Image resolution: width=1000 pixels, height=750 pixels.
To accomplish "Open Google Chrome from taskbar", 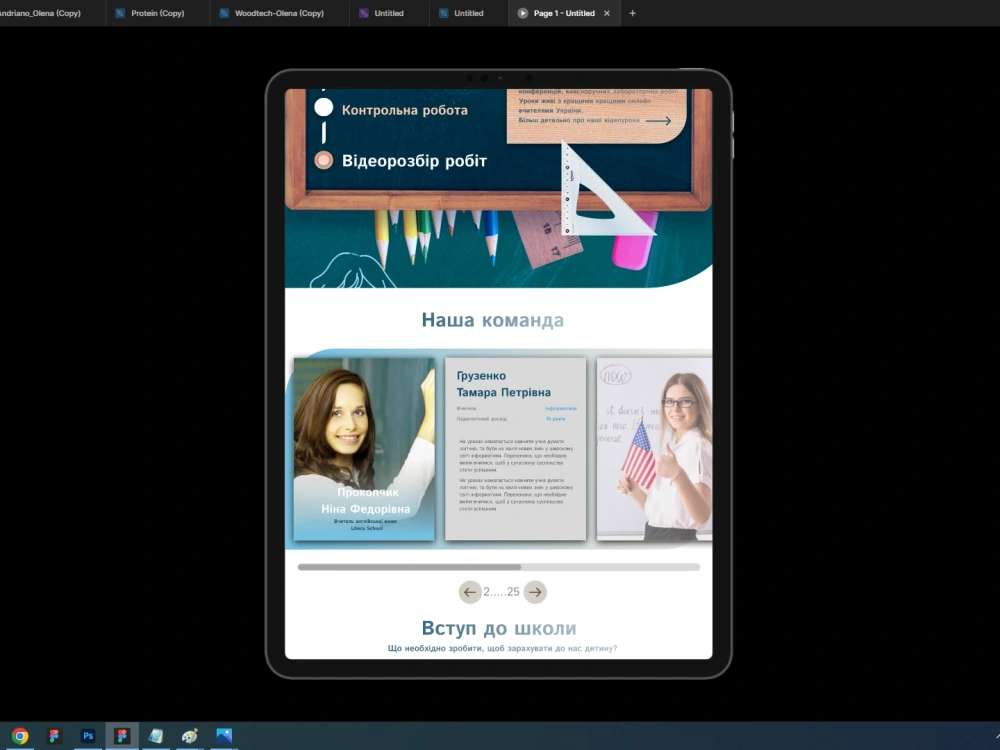I will [20, 736].
